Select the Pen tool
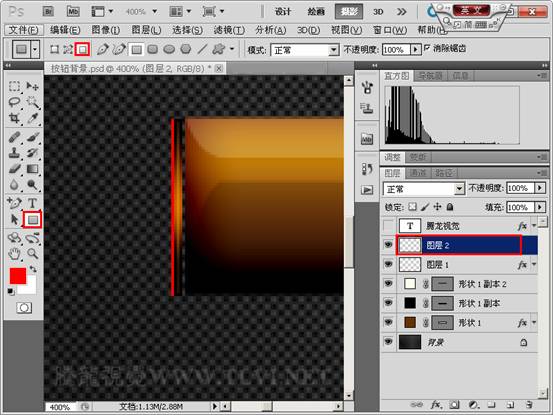The image size is (553, 415). click(x=14, y=203)
